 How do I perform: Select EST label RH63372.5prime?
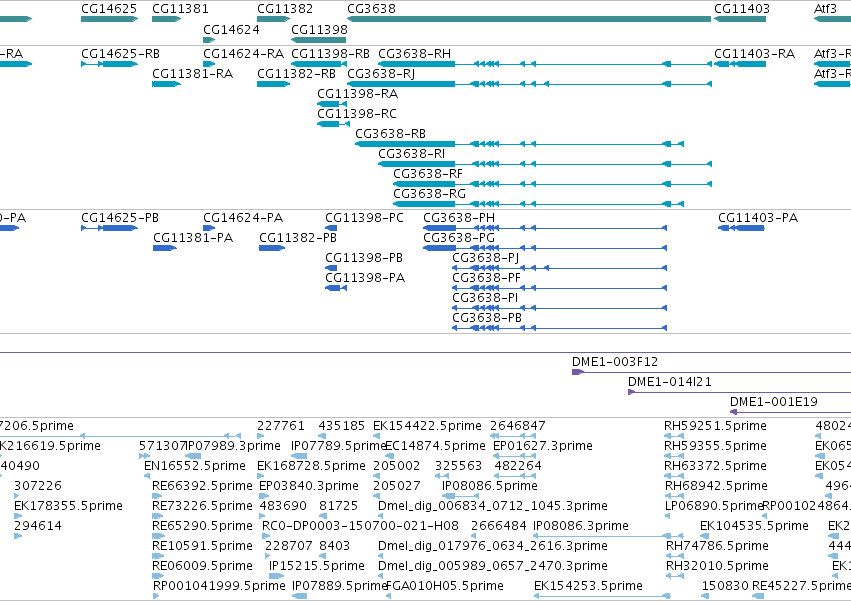pyautogui.click(x=716, y=466)
